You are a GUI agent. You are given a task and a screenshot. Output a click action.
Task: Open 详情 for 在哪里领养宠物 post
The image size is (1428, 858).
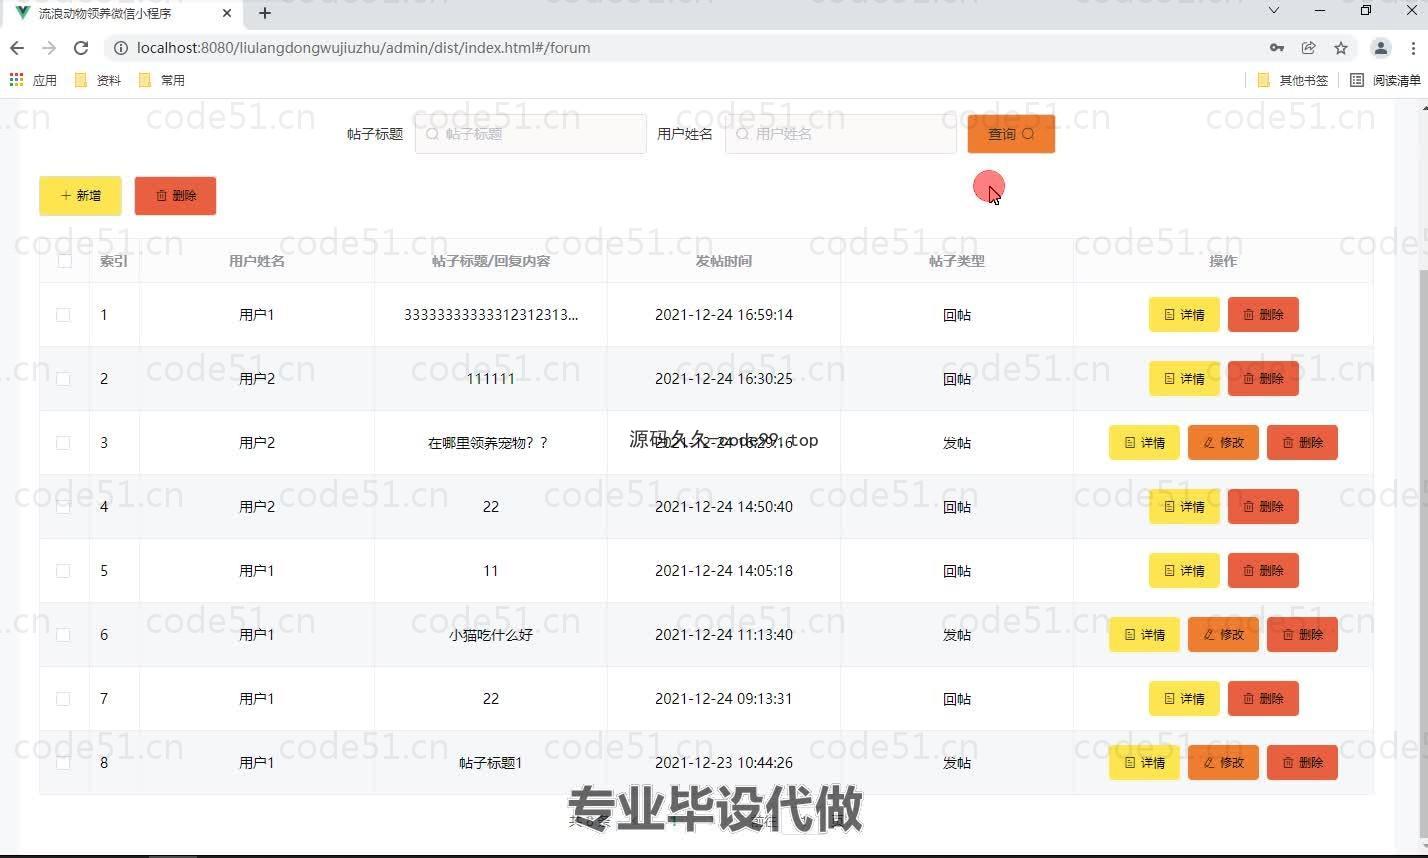(1144, 443)
